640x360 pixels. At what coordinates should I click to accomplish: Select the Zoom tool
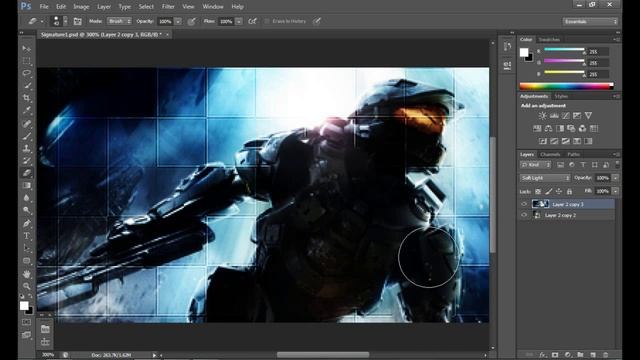tap(27, 286)
